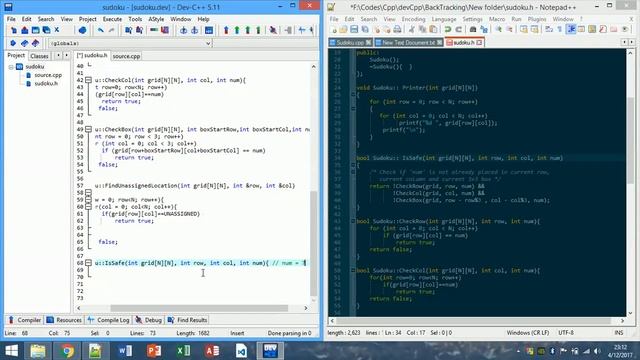Switch to New Text Document.txt tab
Image resolution: width=640 pixels, height=360 pixels.
click(x=409, y=42)
